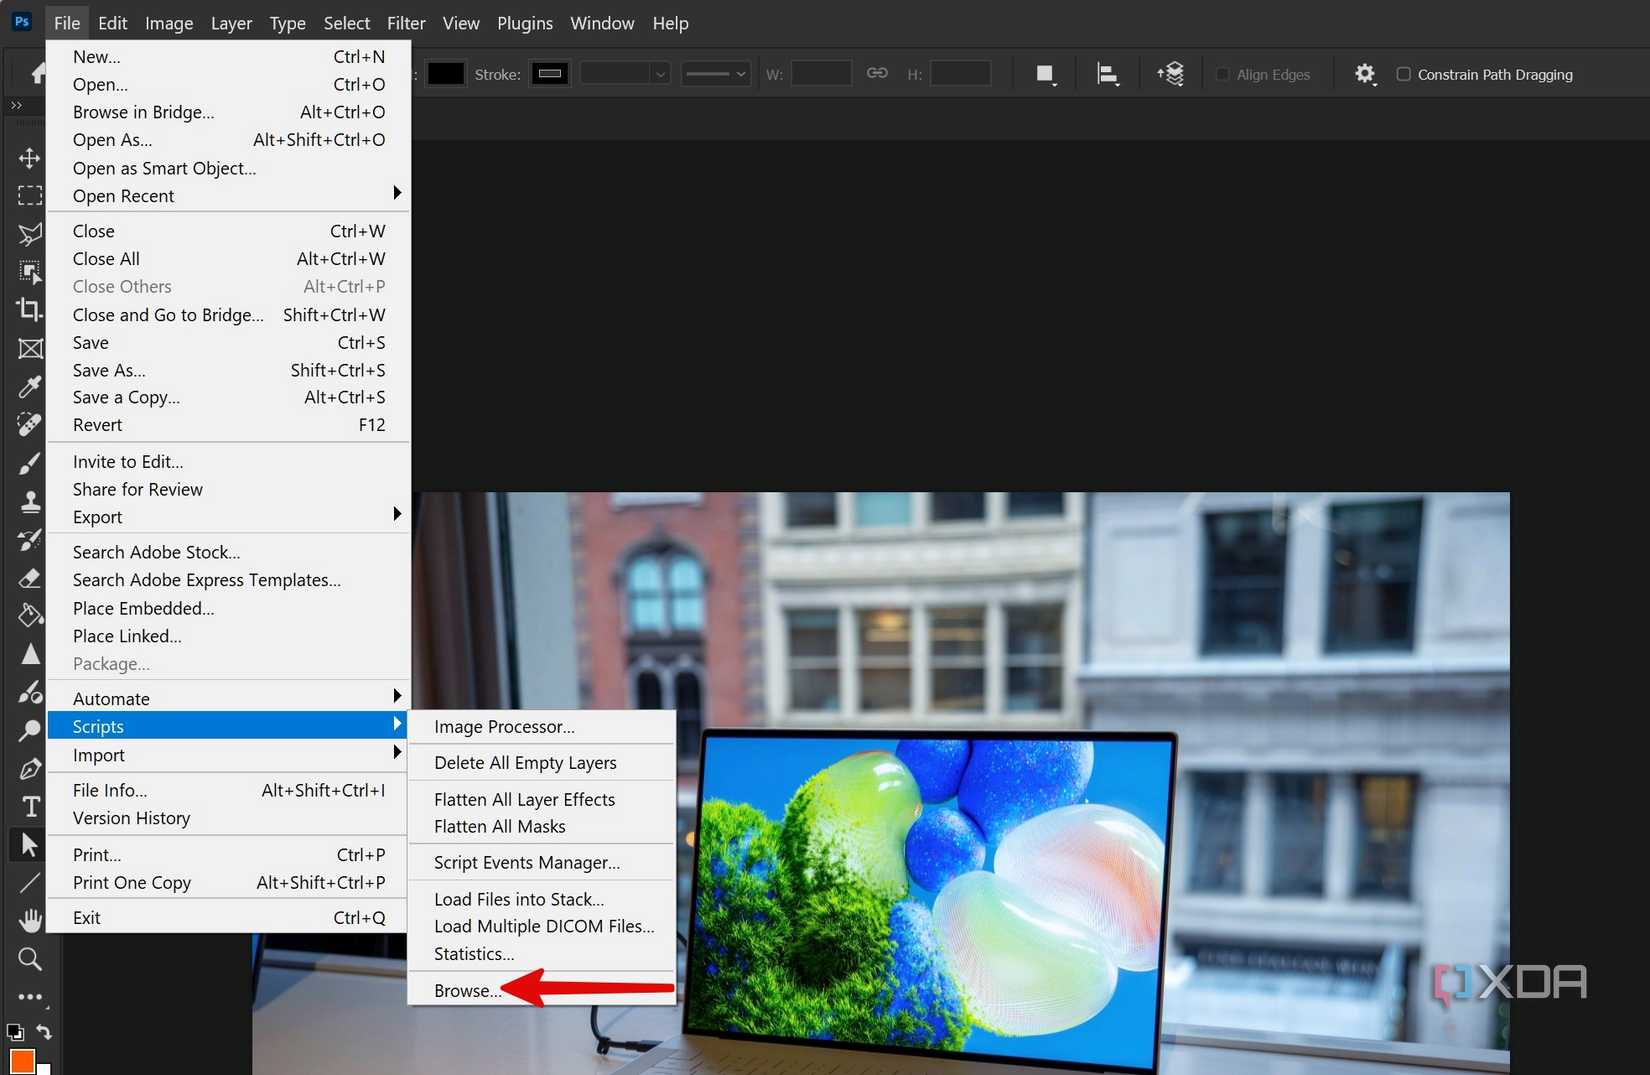Screen dimensions: 1650x1075
Task: Select the Eyedropper tool
Action: [x=29, y=386]
